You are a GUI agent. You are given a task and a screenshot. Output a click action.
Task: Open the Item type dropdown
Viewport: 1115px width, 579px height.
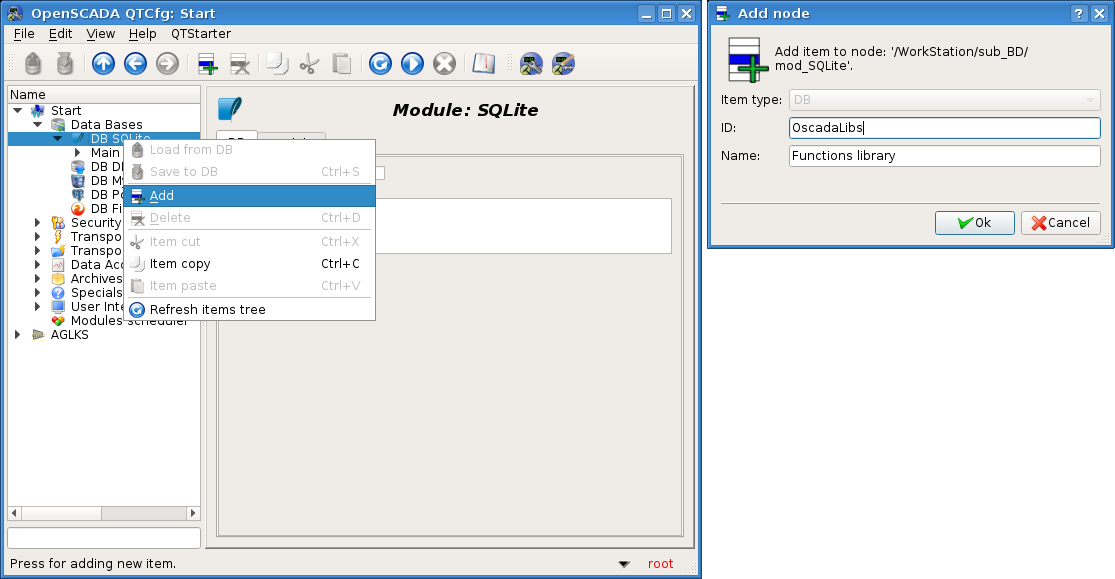[944, 100]
